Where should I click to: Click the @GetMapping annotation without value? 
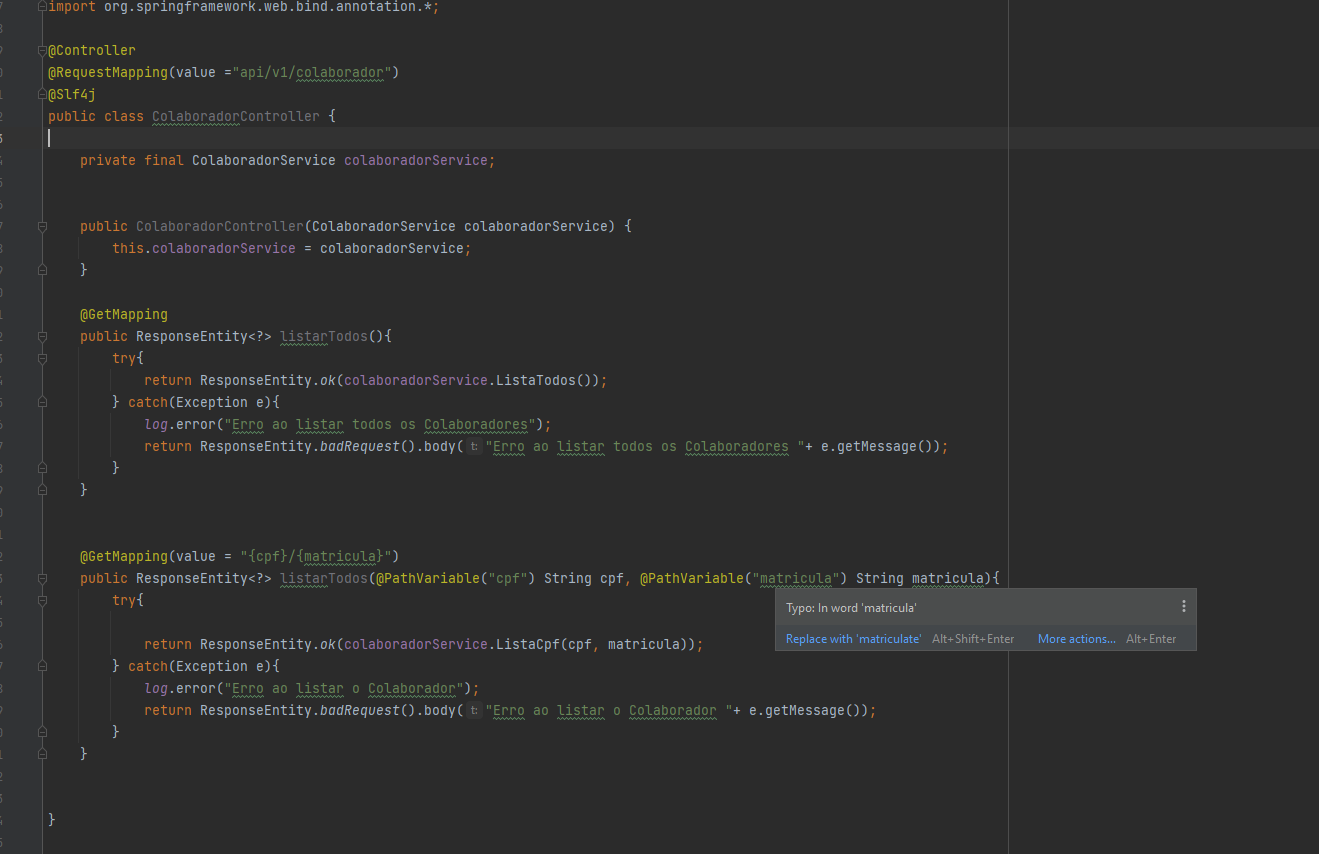pos(124,314)
